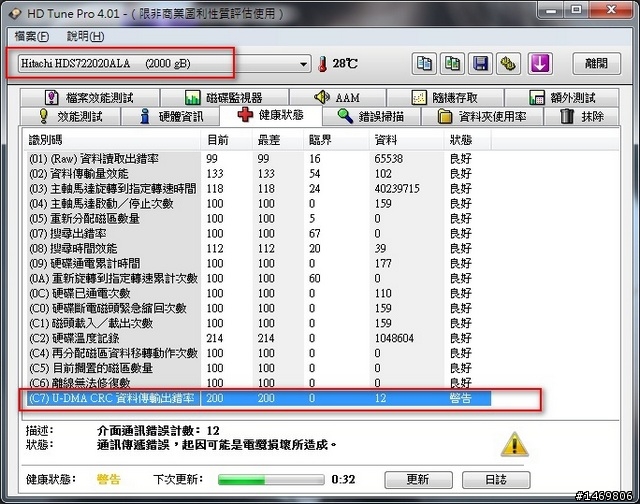Click the HD Tune Pro title bar icon
640x504 pixels.
pos(15,13)
